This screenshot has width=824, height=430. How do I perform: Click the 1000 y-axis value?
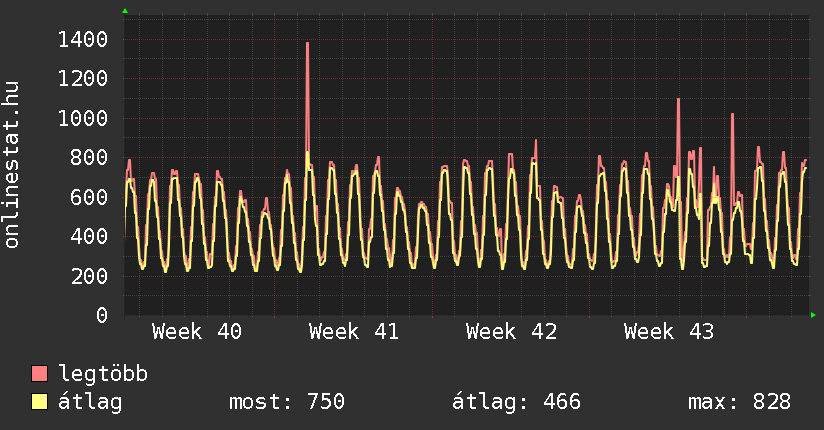(x=83, y=118)
